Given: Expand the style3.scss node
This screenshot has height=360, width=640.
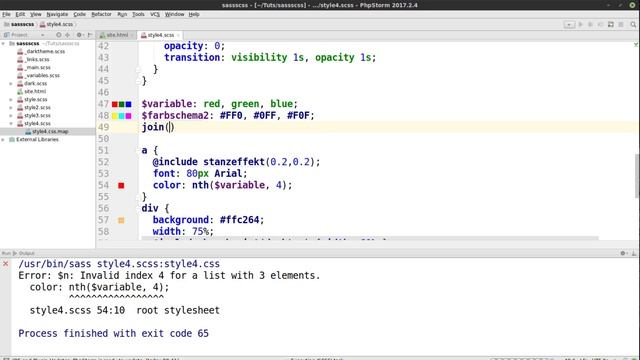Looking at the screenshot, I should [11, 116].
